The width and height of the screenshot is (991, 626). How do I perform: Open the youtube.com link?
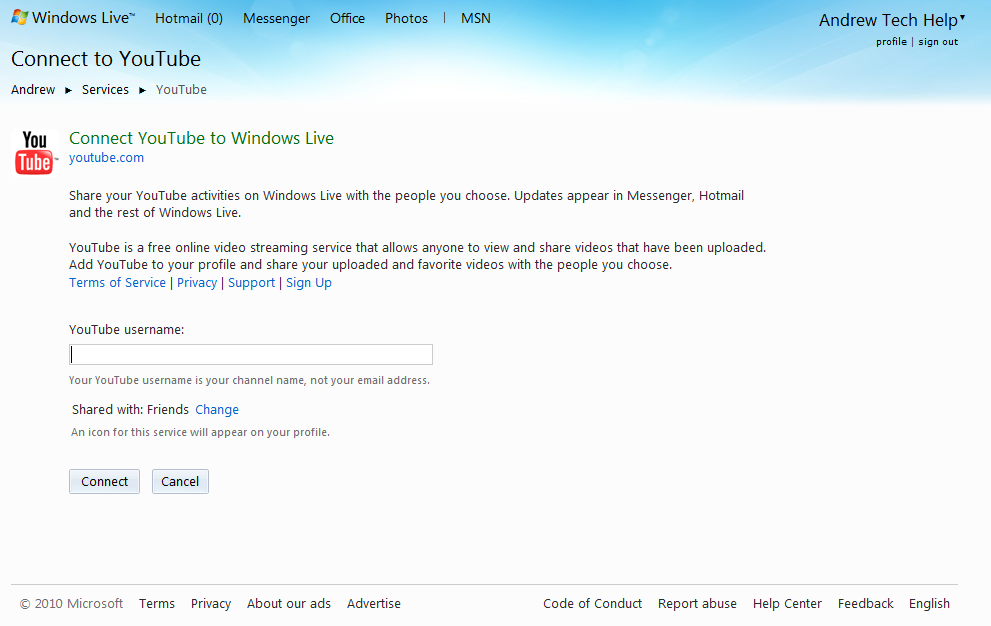coord(106,157)
